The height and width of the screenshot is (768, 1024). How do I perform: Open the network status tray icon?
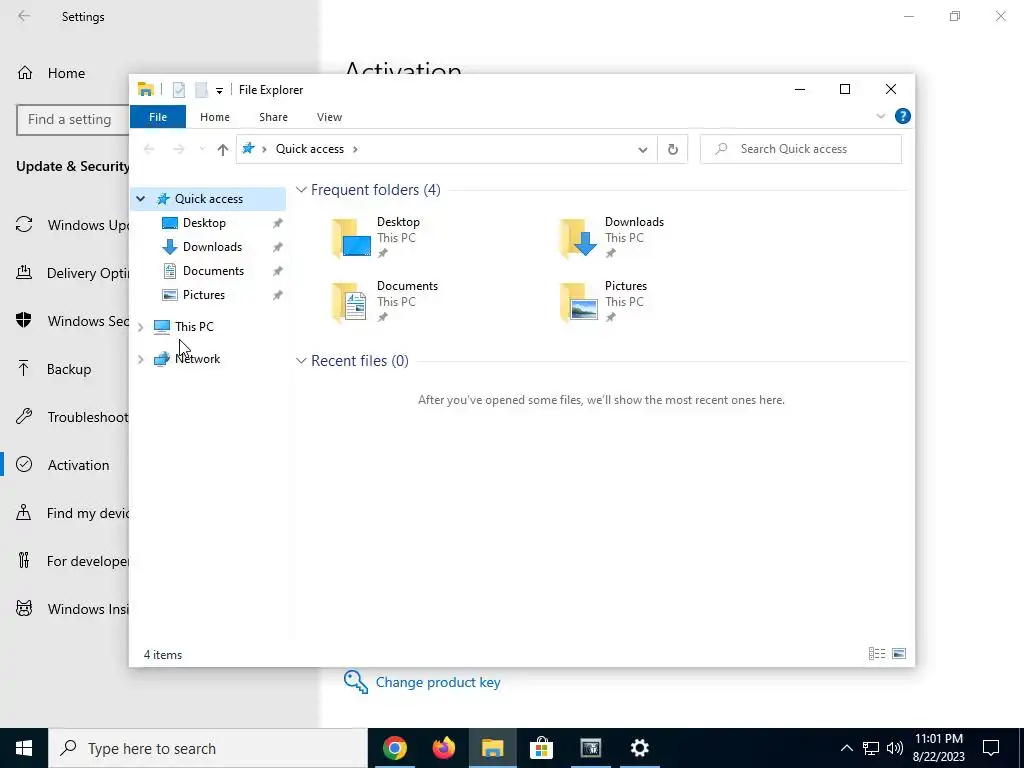tap(871, 748)
